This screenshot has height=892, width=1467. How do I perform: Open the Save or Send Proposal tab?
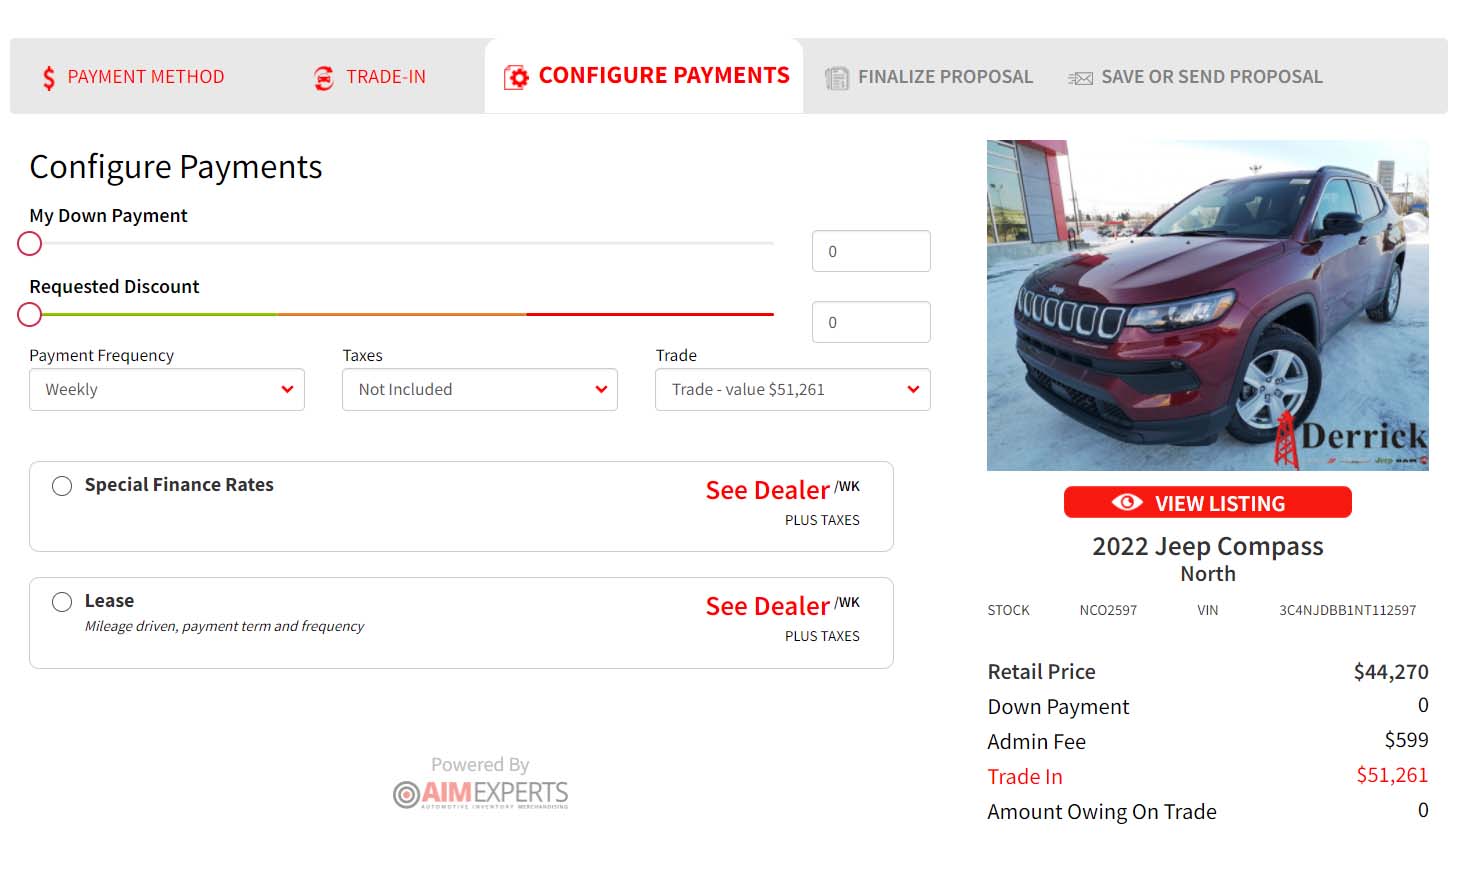1196,77
